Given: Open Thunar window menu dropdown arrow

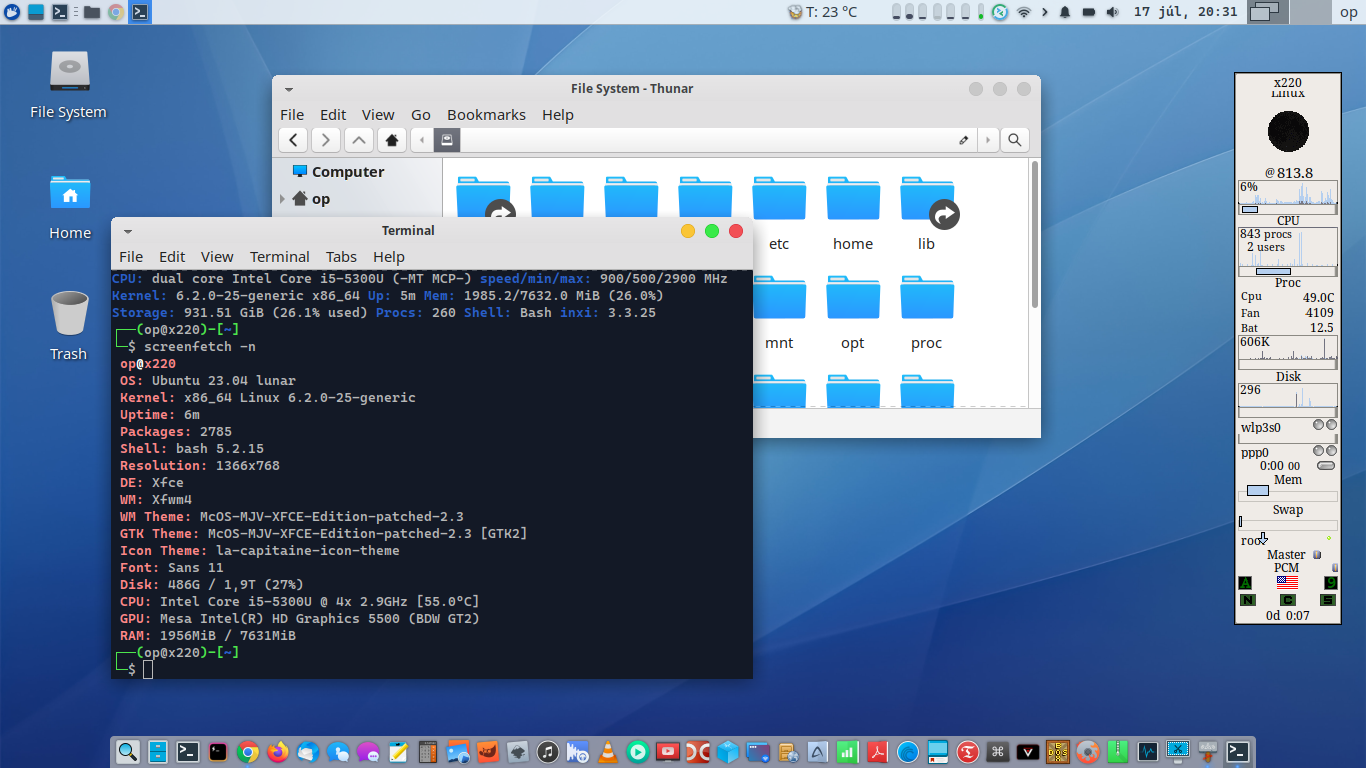Looking at the screenshot, I should 289,89.
